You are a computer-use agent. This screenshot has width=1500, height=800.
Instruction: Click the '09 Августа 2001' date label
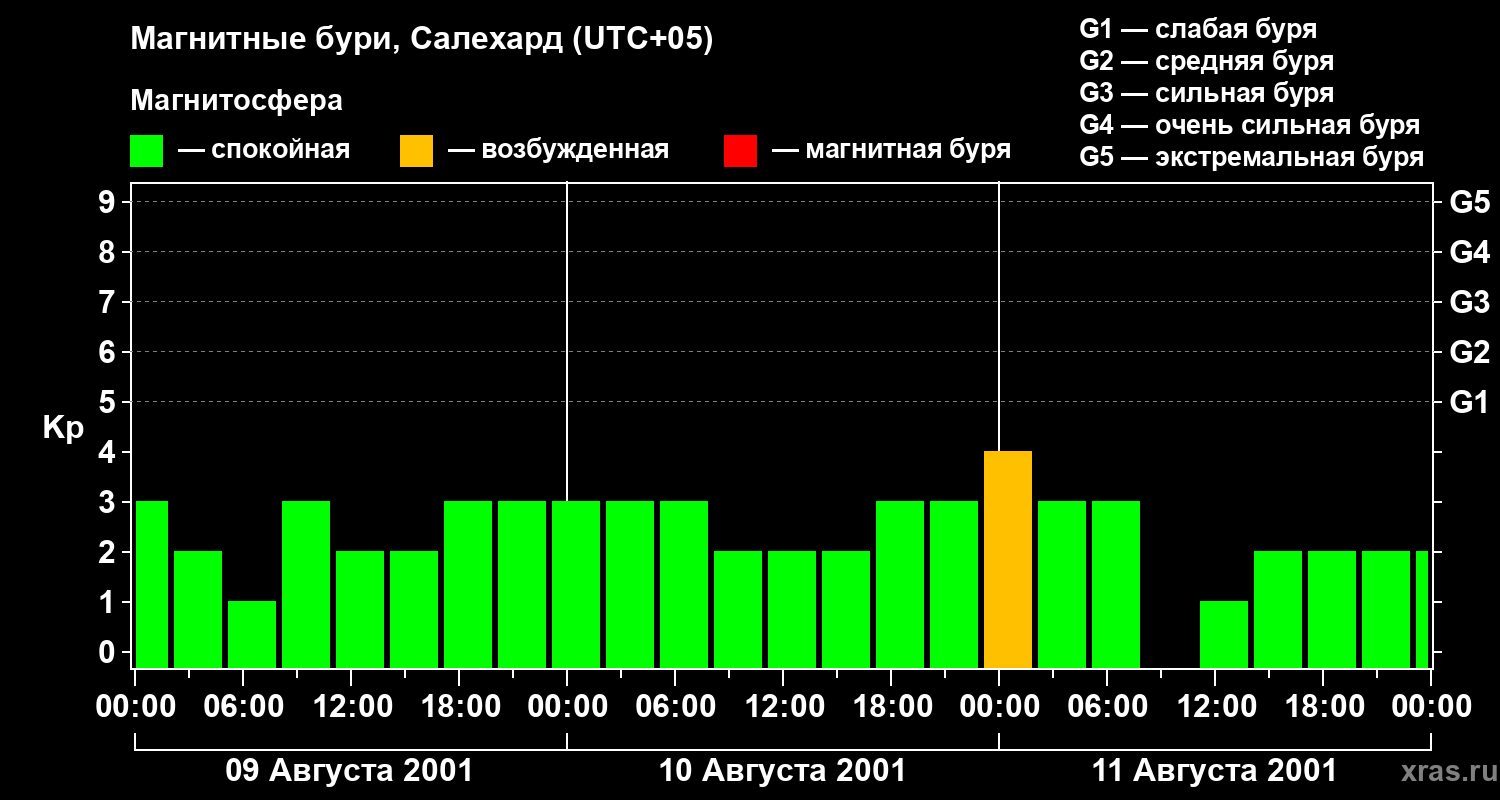pyautogui.click(x=349, y=771)
